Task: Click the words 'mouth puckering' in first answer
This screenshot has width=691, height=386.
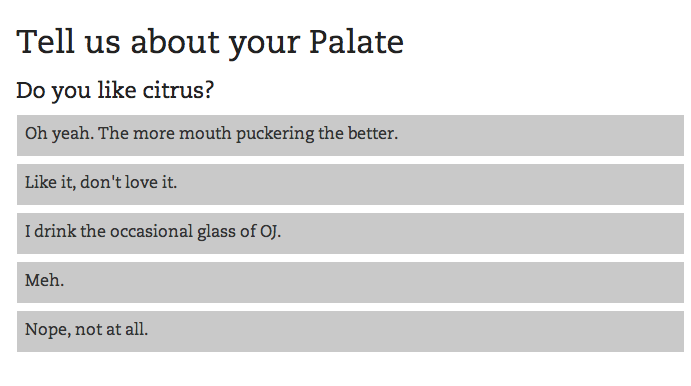Action: [246, 134]
